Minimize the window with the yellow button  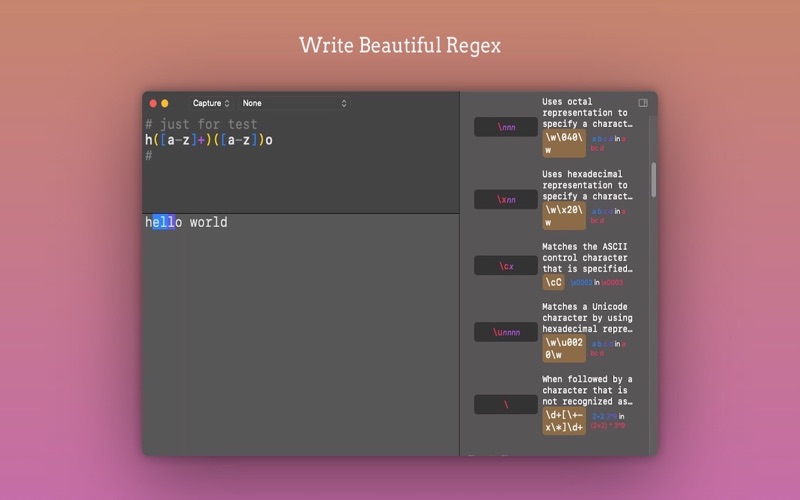165,103
